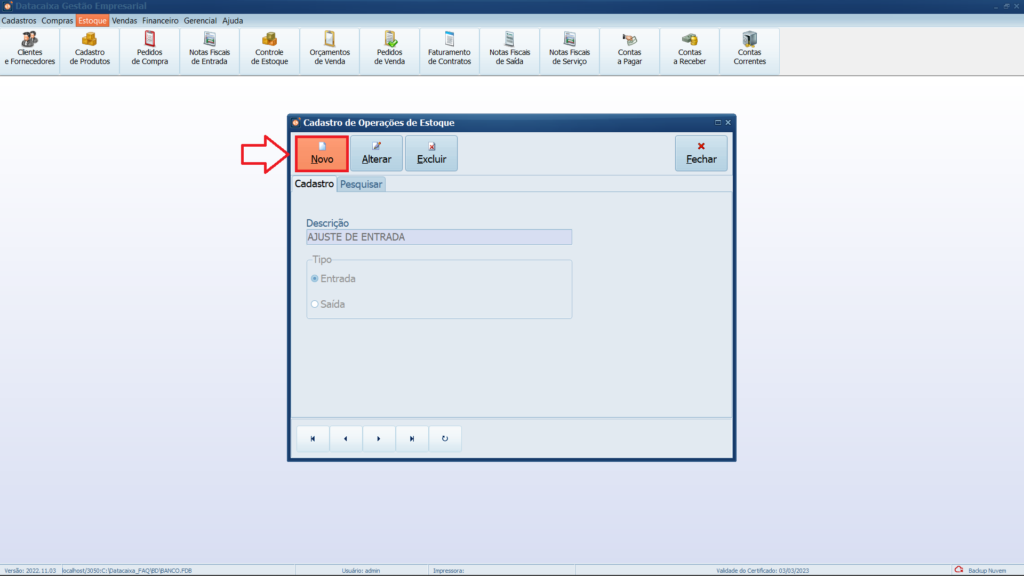The image size is (1024, 576).
Task: Open Controle de Estoque toolbar icon
Action: [270, 49]
